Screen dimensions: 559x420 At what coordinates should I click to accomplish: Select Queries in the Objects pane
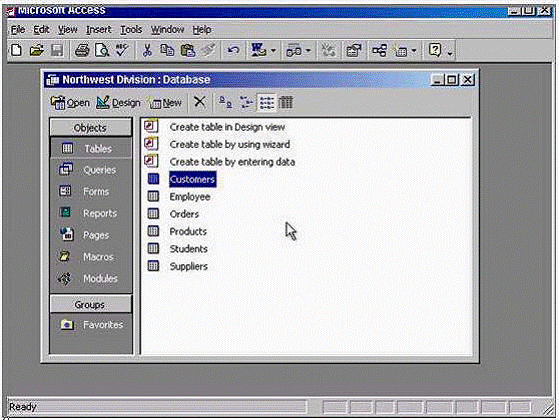91,170
